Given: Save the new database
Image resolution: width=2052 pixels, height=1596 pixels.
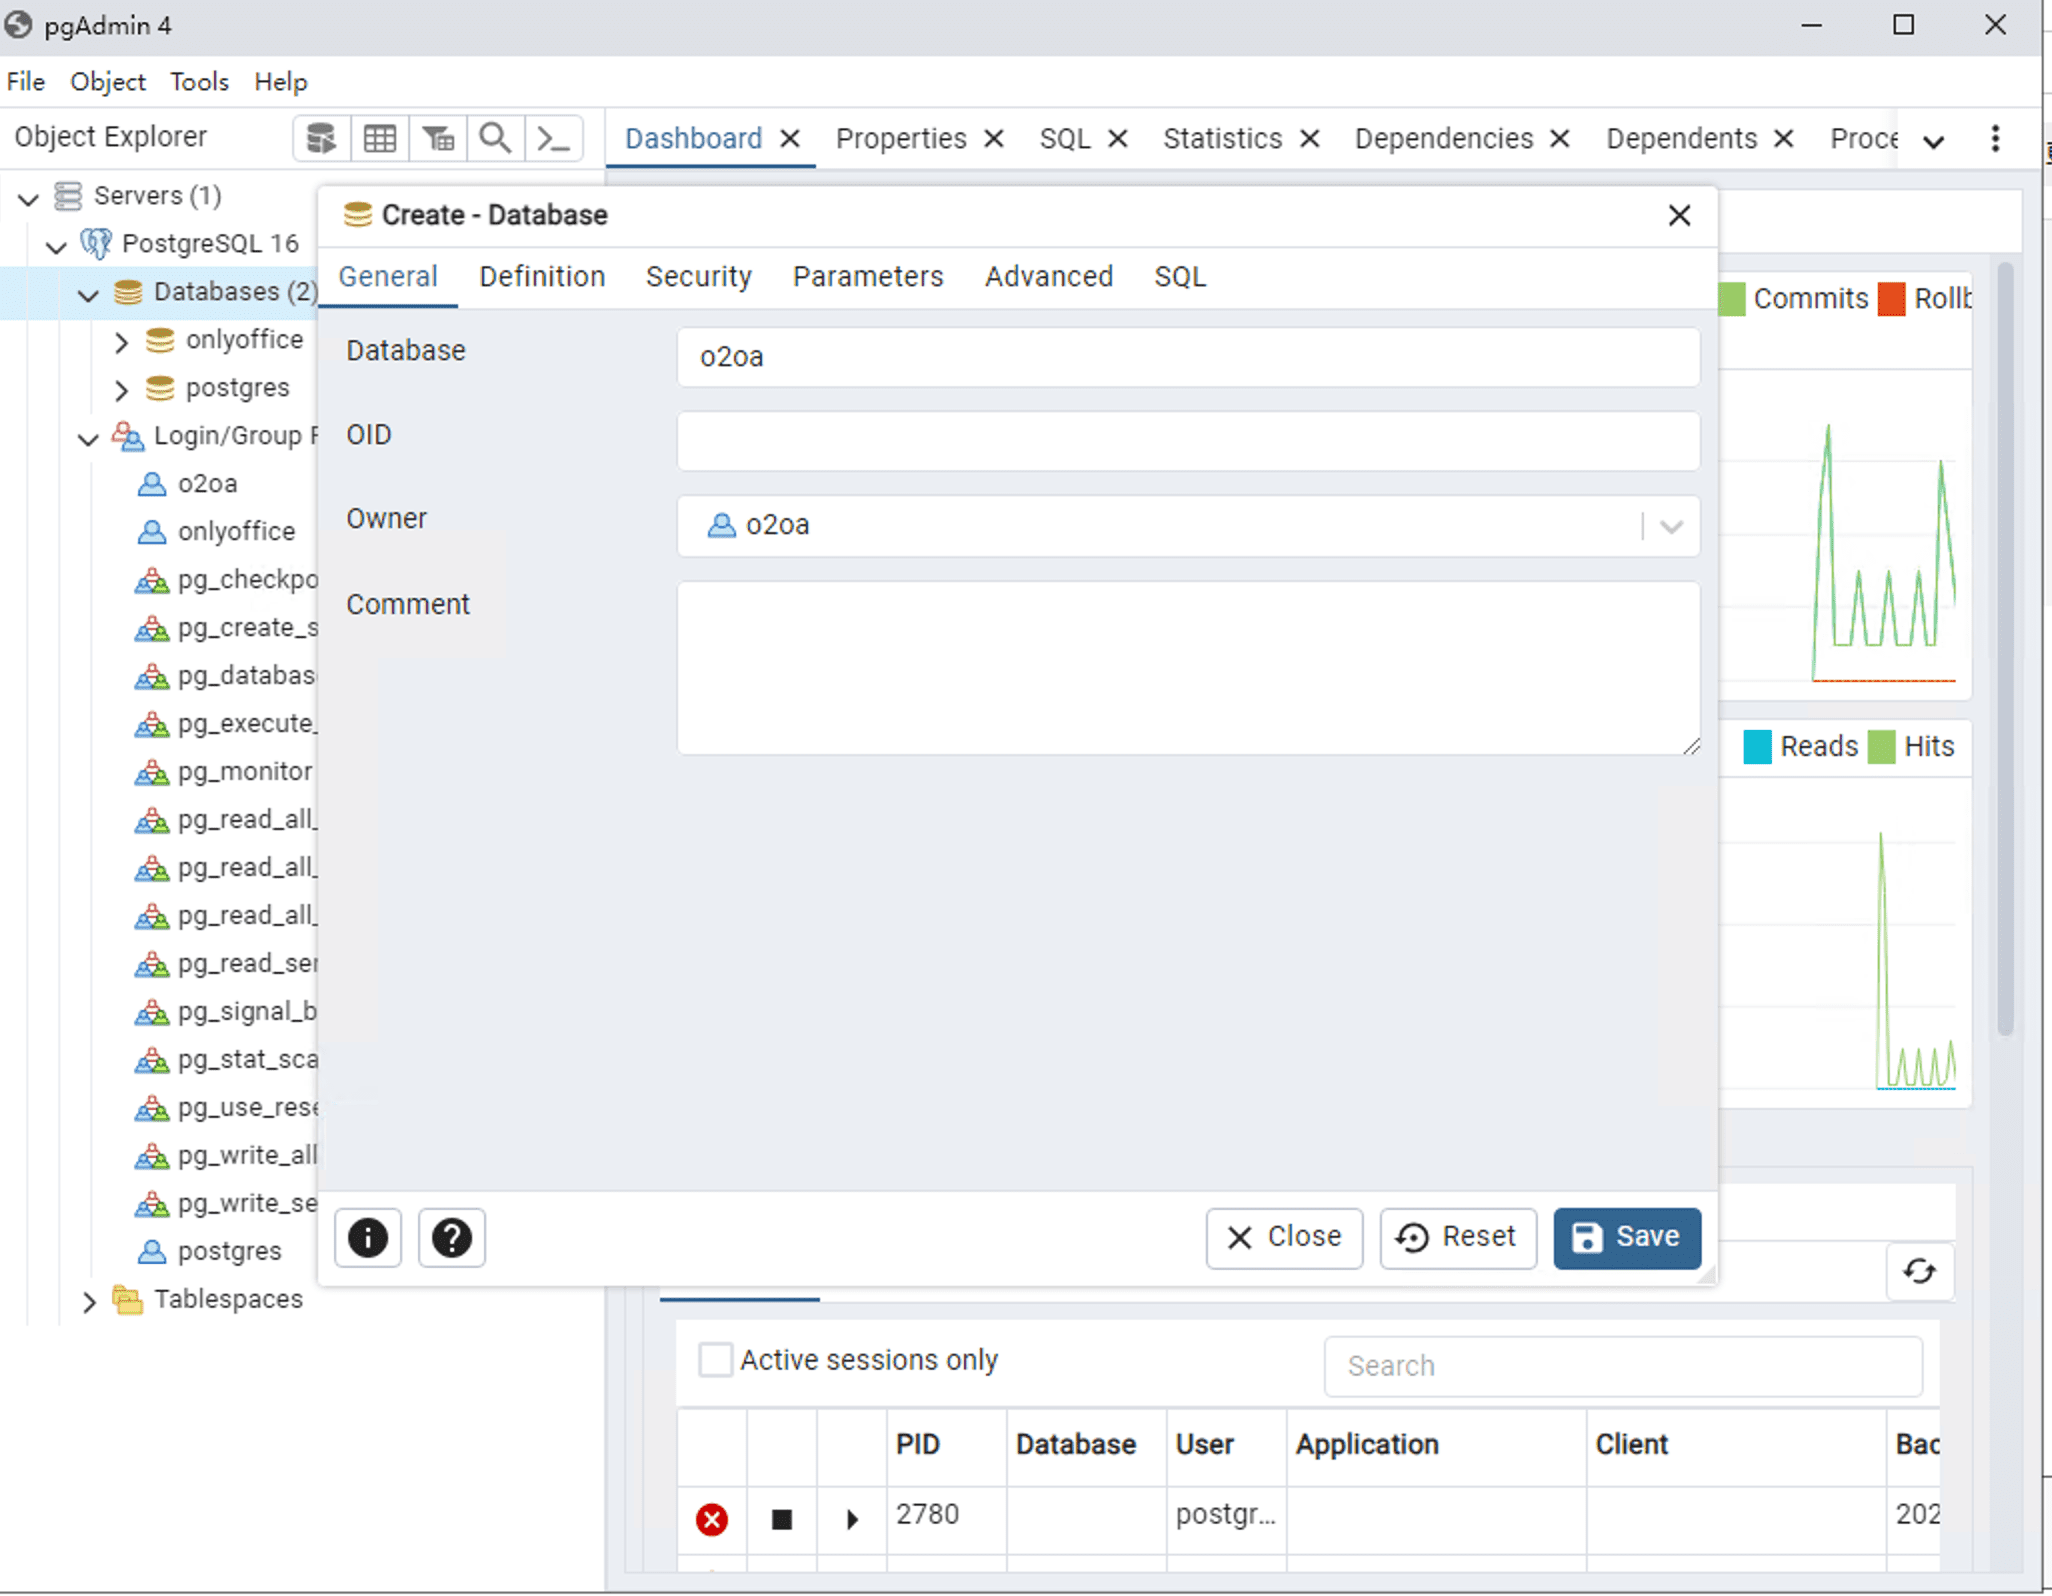Looking at the screenshot, I should click(x=1626, y=1237).
